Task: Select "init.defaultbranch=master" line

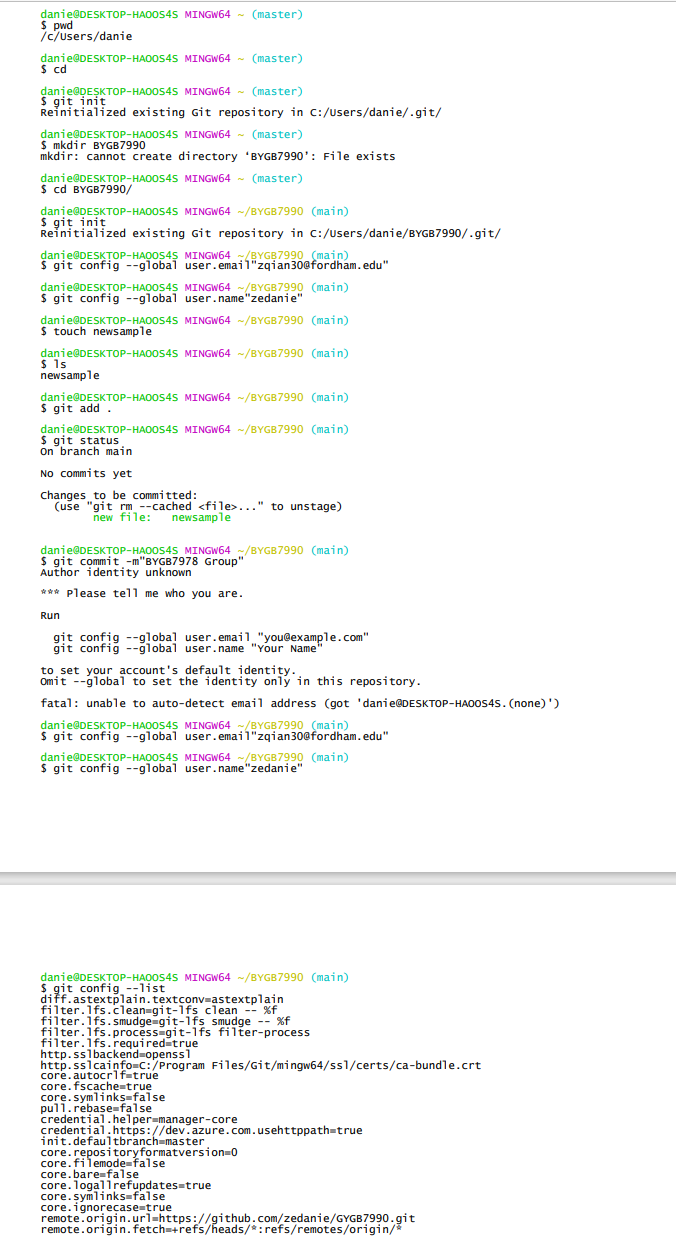Action: tap(122, 1141)
